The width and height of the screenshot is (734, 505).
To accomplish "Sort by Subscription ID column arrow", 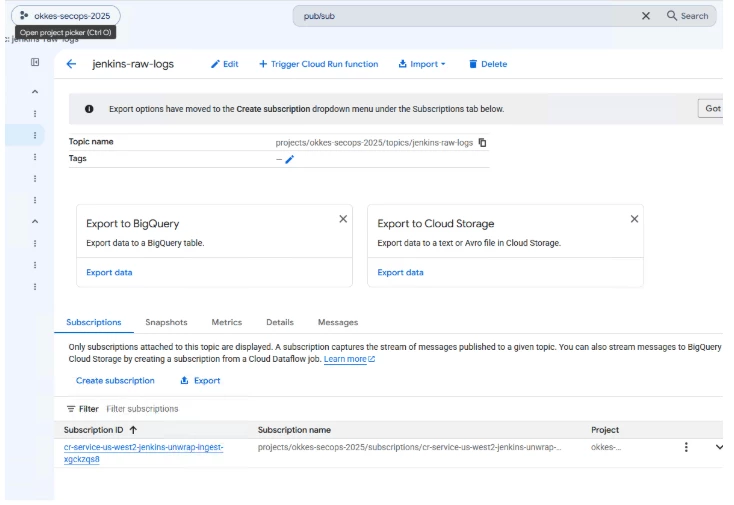I will (133, 430).
